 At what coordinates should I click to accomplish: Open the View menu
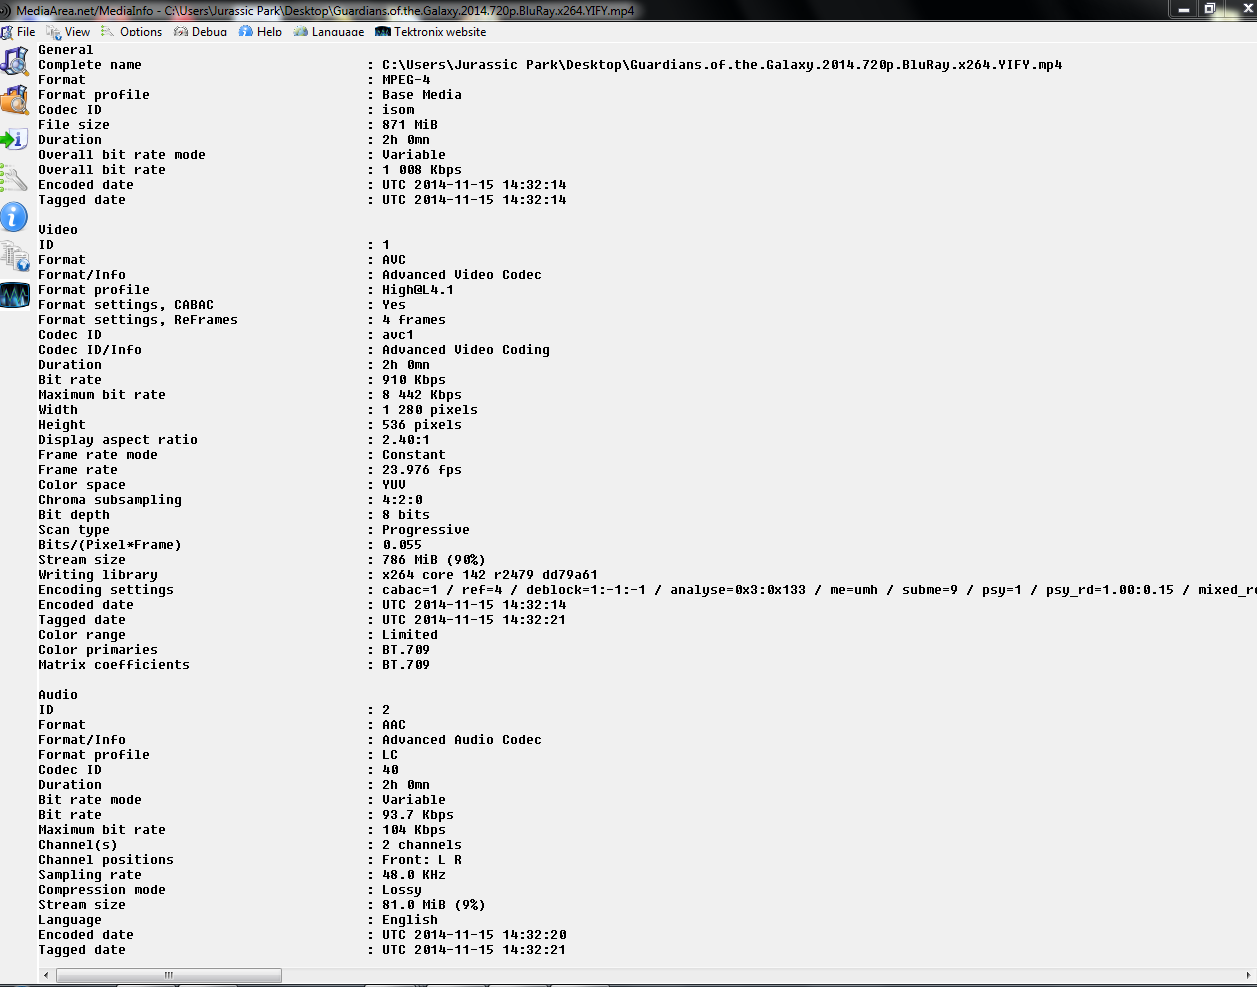[x=68, y=32]
